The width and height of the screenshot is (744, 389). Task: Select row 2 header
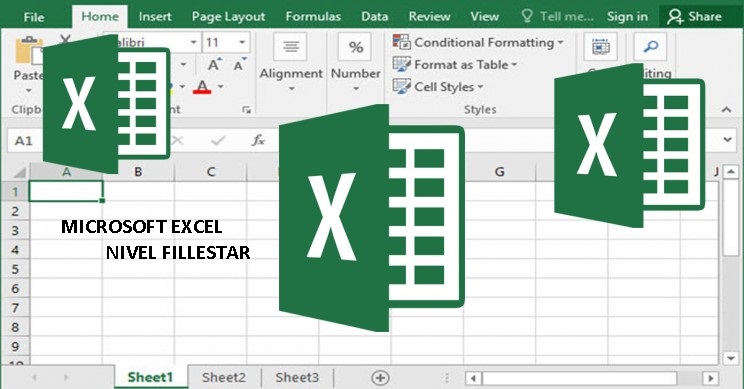click(15, 211)
